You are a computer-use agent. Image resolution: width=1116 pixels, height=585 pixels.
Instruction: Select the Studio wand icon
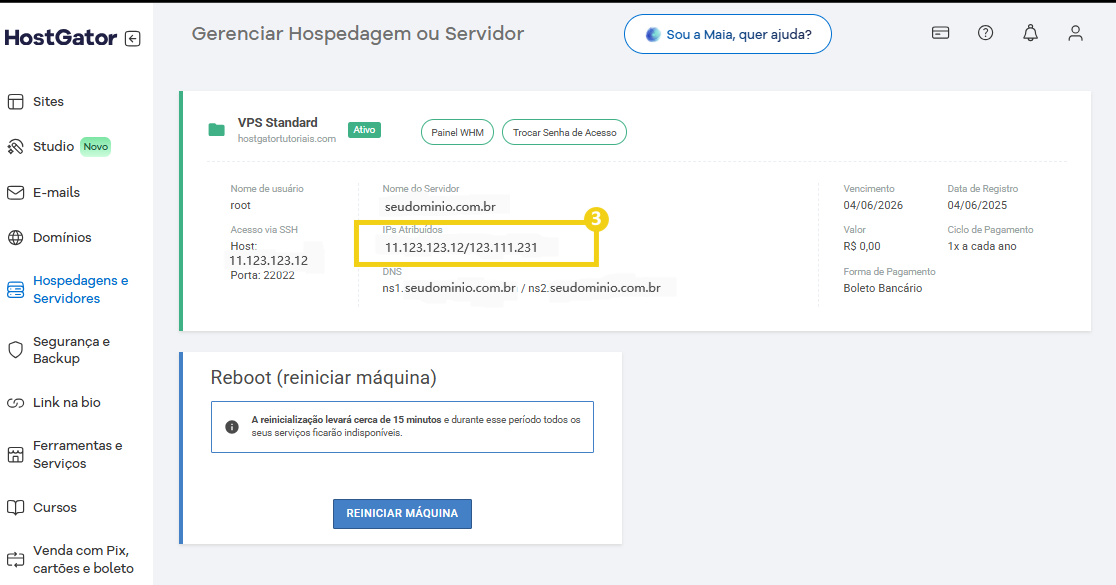point(16,147)
